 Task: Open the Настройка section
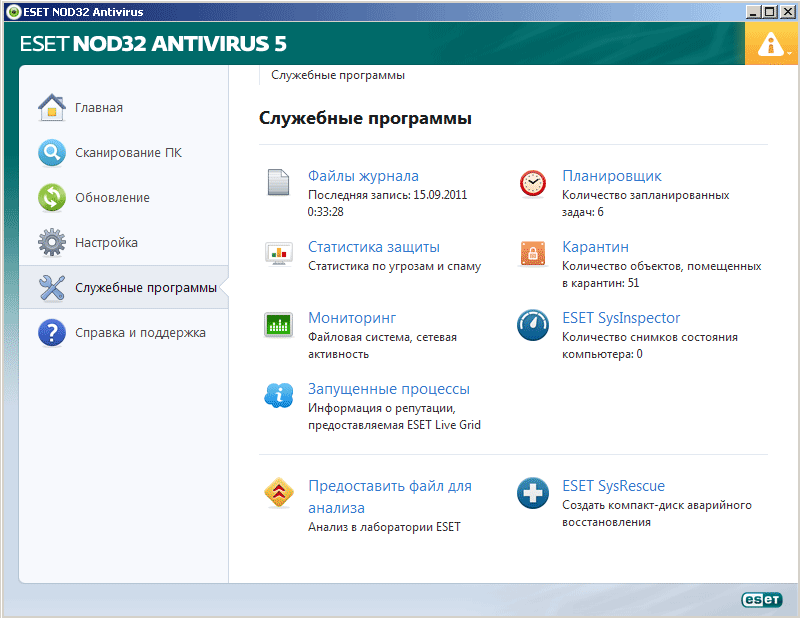point(106,242)
